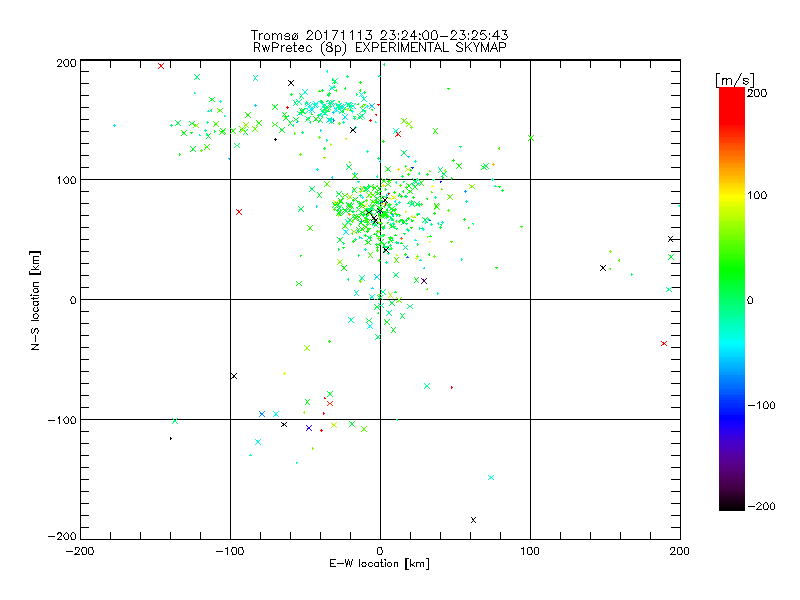Screen dimensions: 800x600
Task: Select the purple X marker just above the zero line
Action: pos(423,281)
